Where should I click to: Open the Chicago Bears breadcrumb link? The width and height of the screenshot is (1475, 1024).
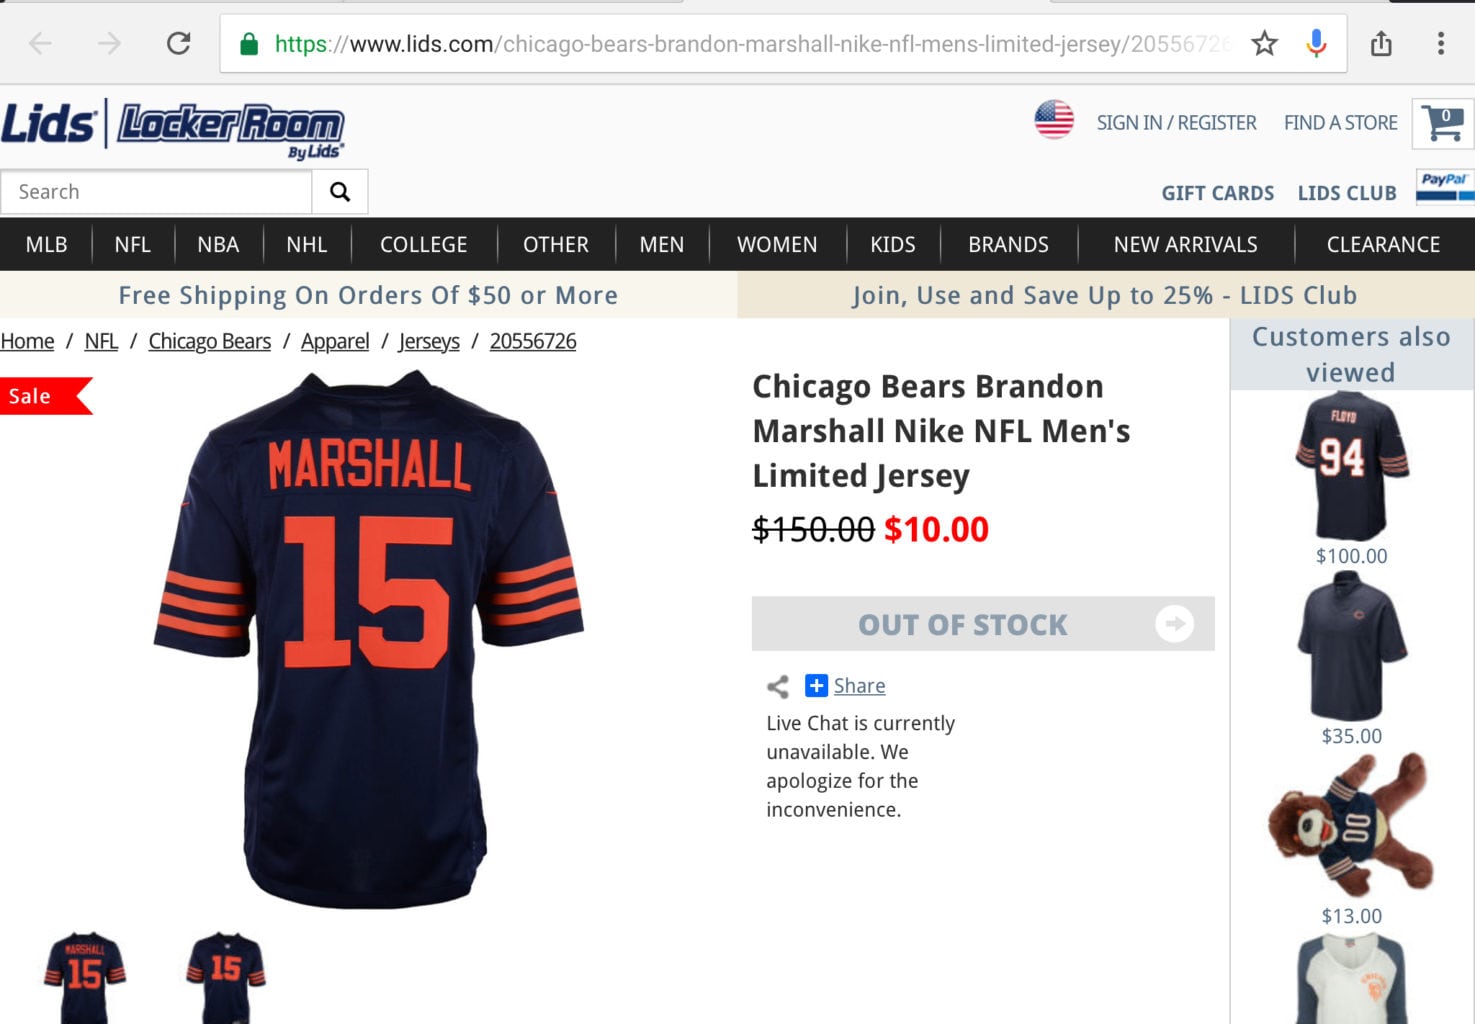(x=209, y=341)
